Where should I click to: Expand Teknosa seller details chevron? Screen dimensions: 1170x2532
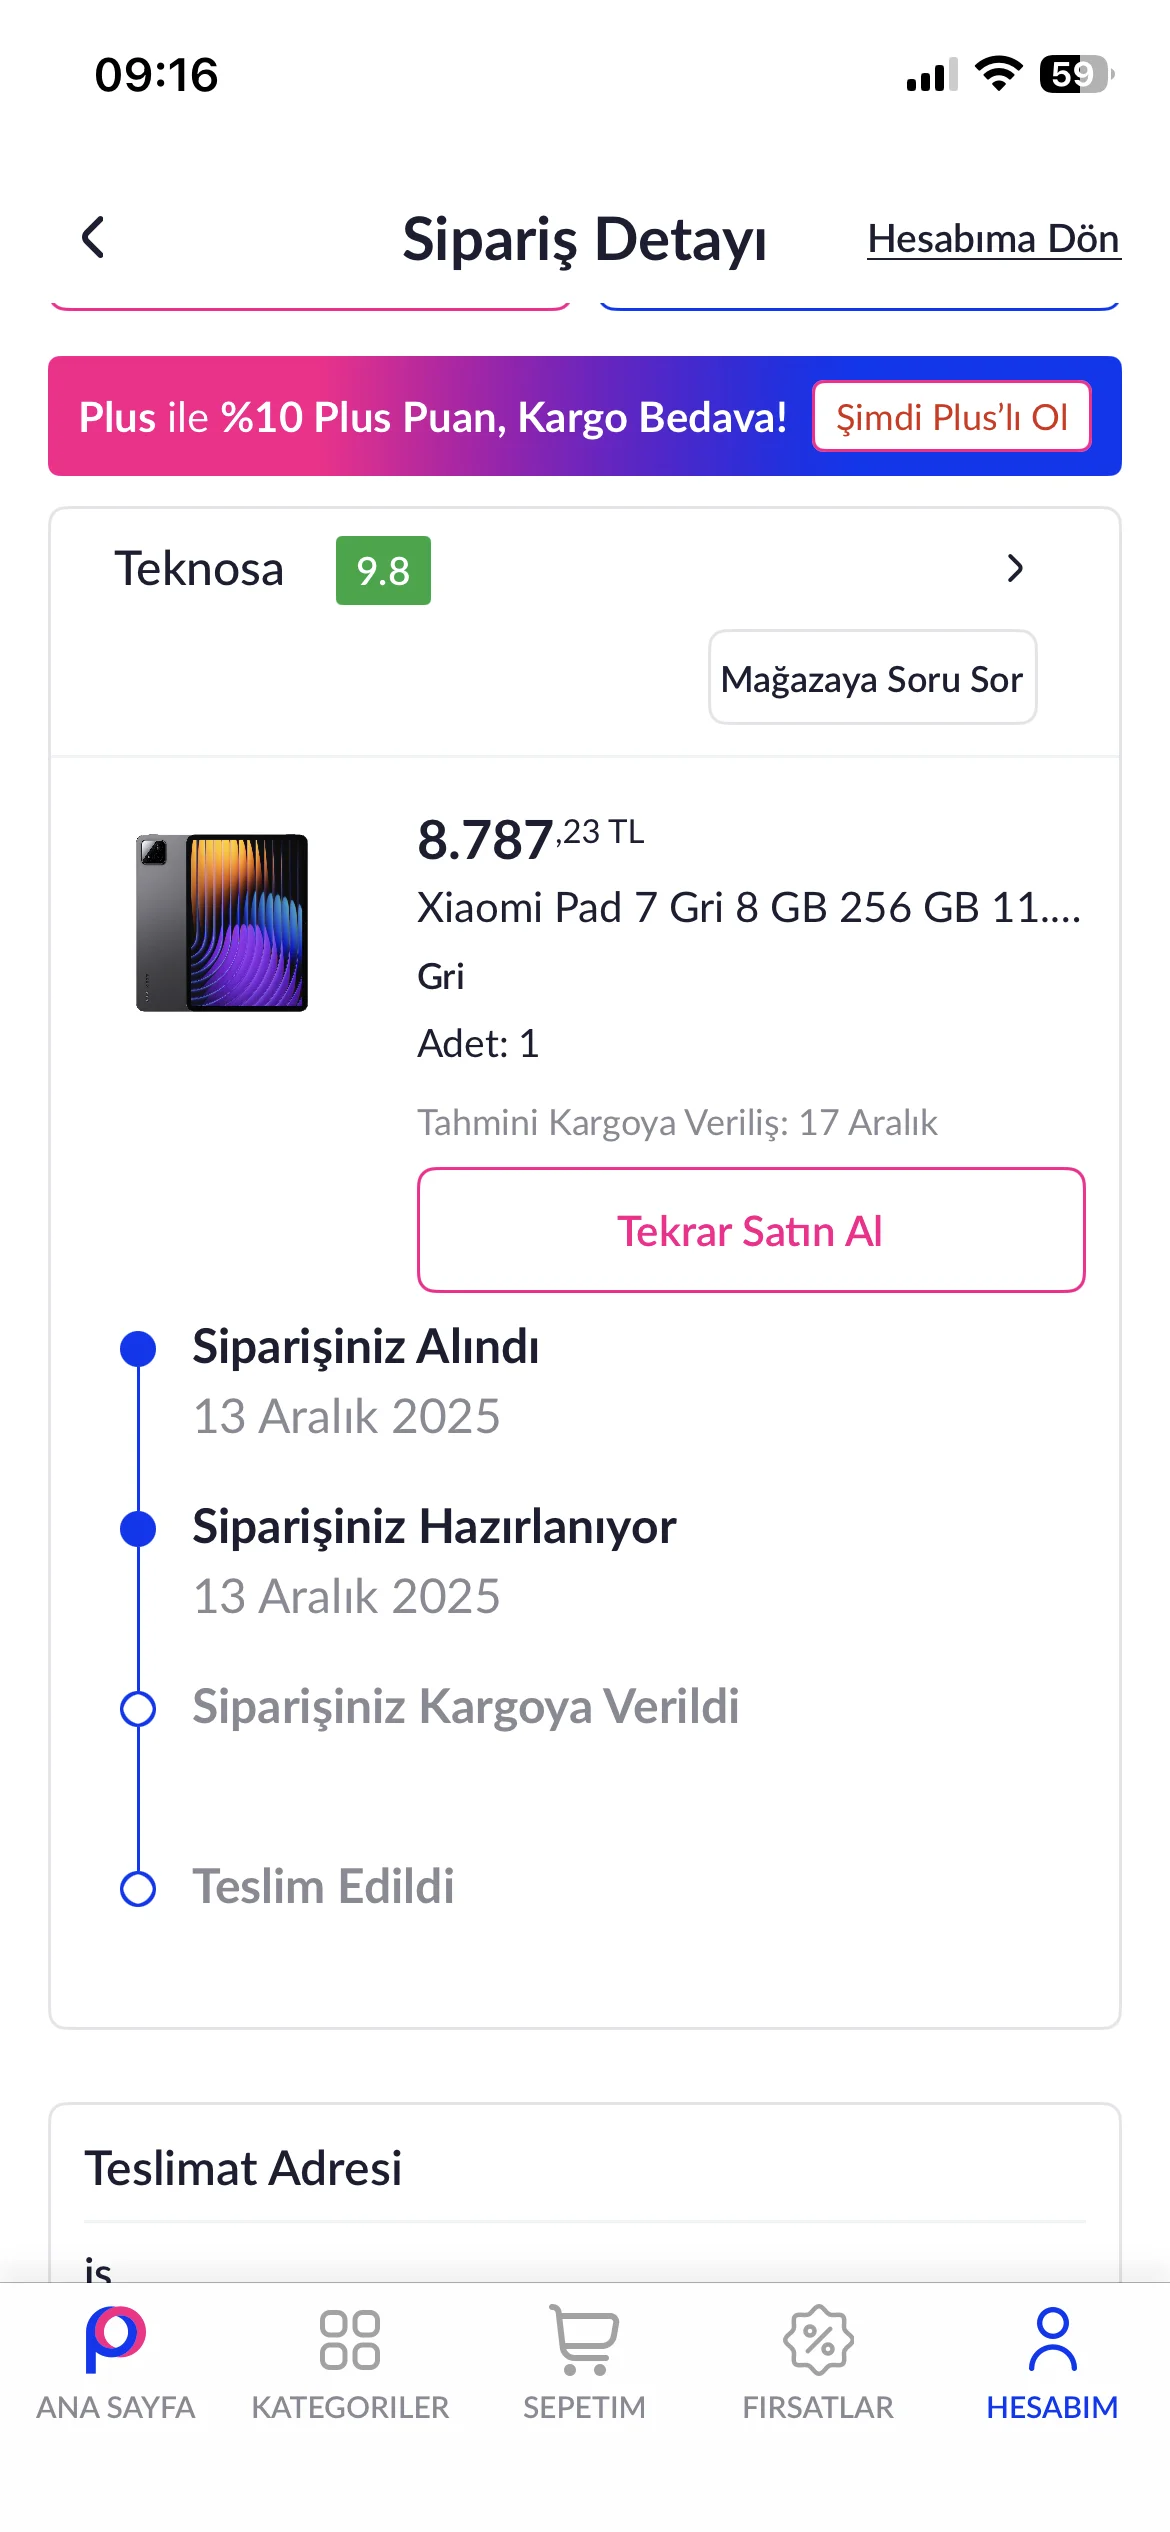[1015, 568]
